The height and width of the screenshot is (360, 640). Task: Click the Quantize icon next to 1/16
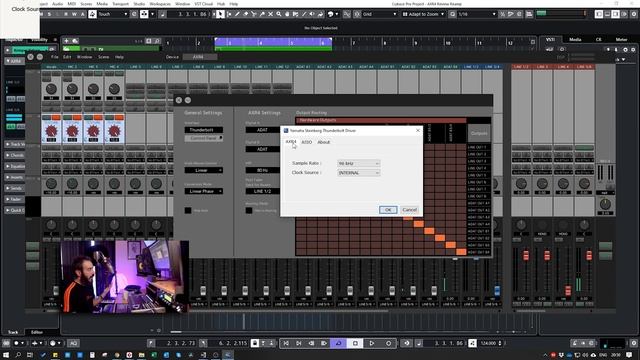tap(452, 14)
